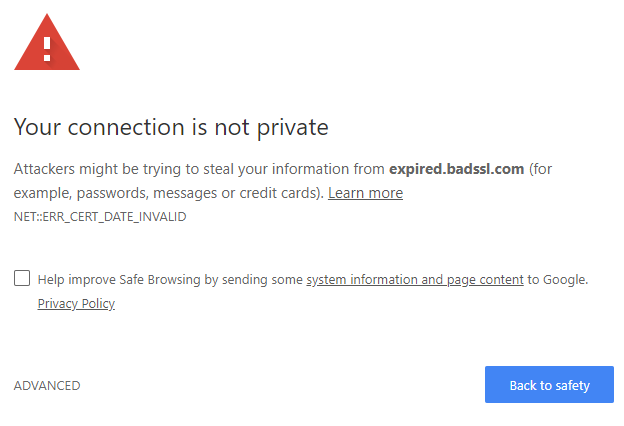
Task: Click the "Your connection is not private" heading
Action: [171, 127]
